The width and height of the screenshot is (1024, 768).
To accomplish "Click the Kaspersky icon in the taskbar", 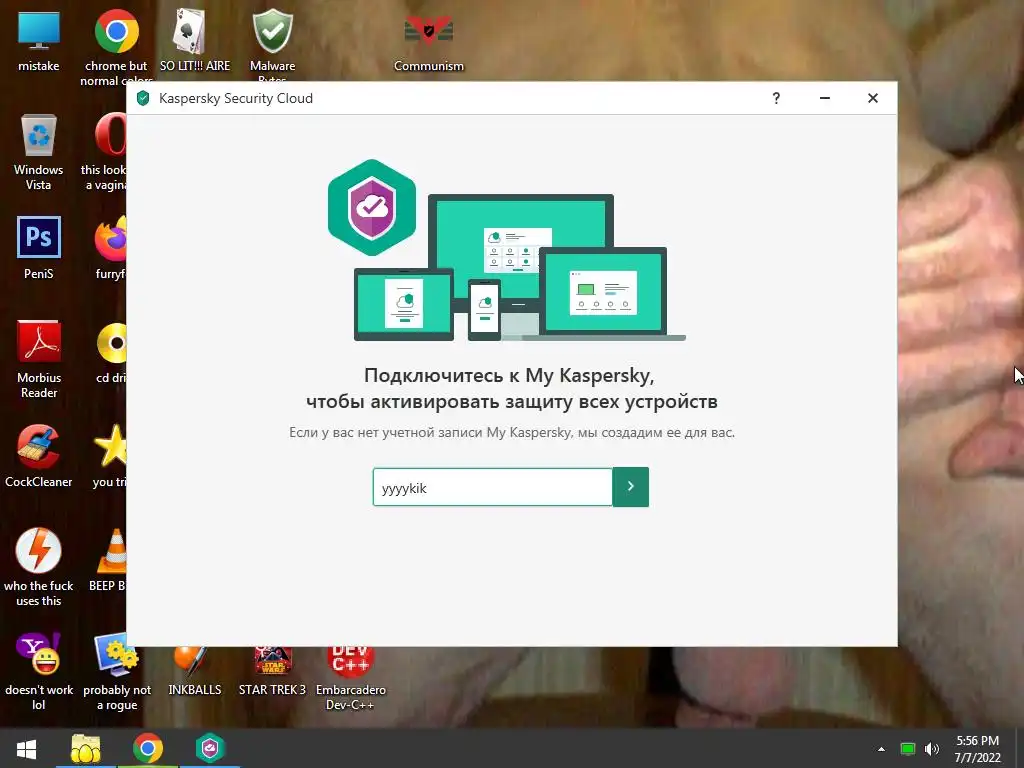I will pos(210,748).
